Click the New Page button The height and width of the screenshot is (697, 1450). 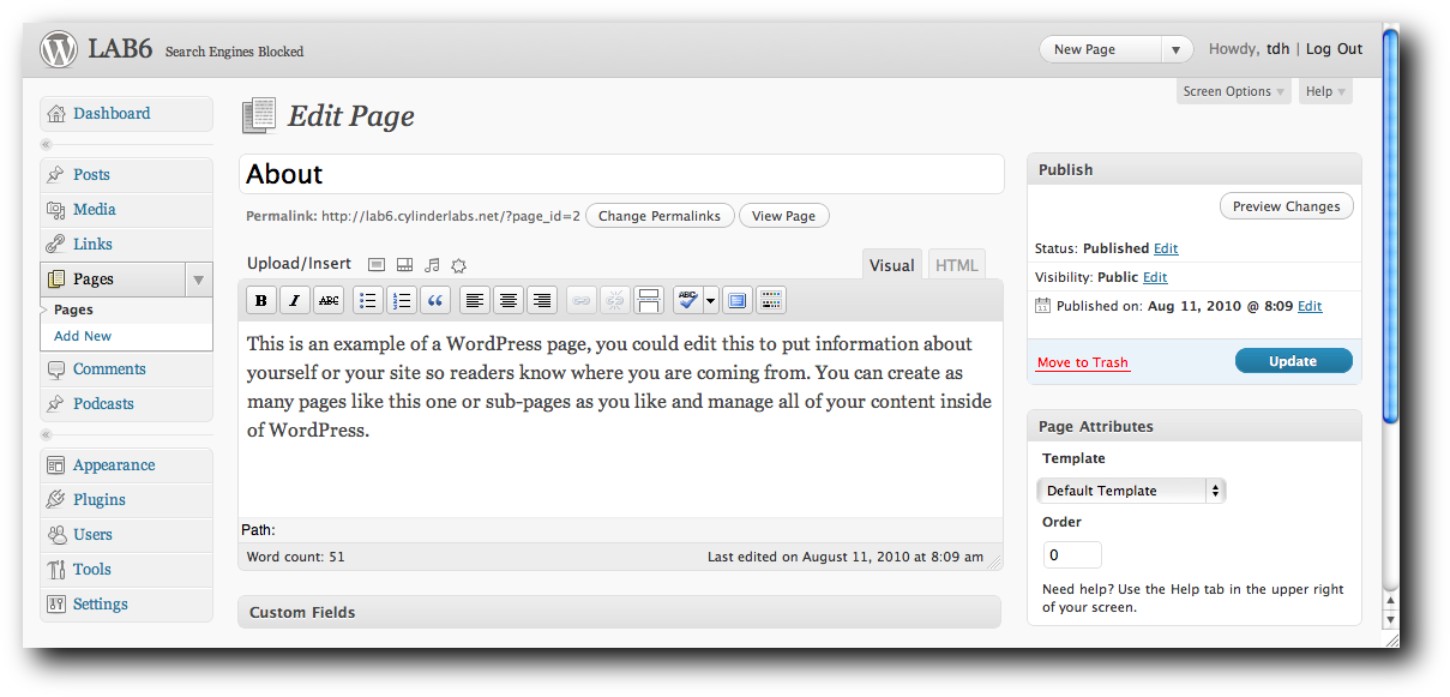pos(1100,50)
